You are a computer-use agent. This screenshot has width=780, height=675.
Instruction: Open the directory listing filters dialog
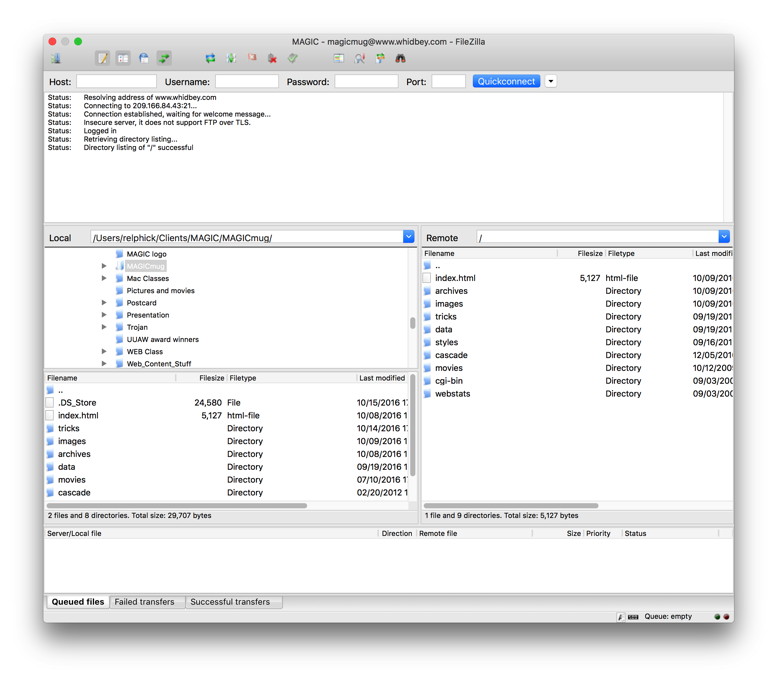pyautogui.click(x=339, y=59)
